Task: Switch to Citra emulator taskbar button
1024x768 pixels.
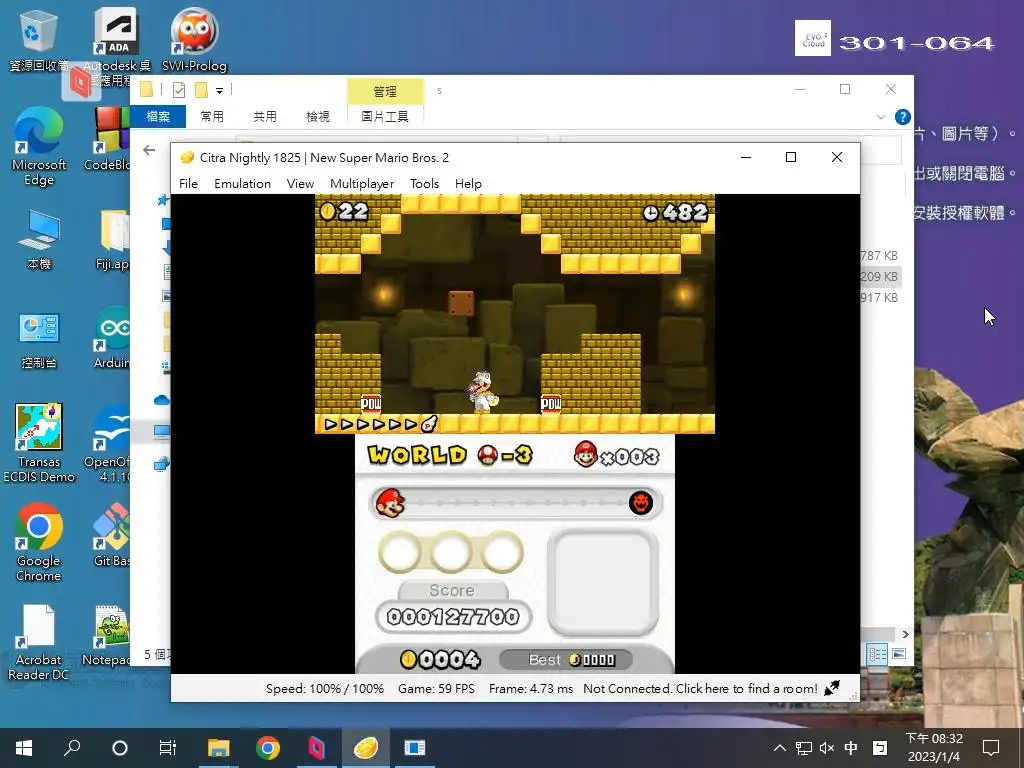Action: click(366, 747)
